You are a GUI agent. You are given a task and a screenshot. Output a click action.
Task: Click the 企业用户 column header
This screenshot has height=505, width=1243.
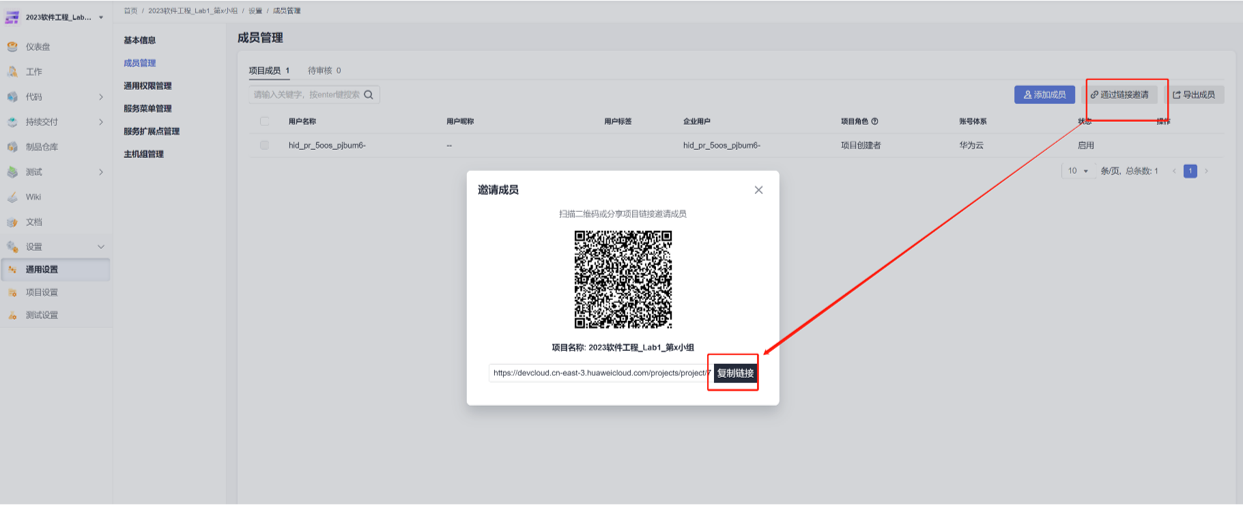(x=697, y=121)
